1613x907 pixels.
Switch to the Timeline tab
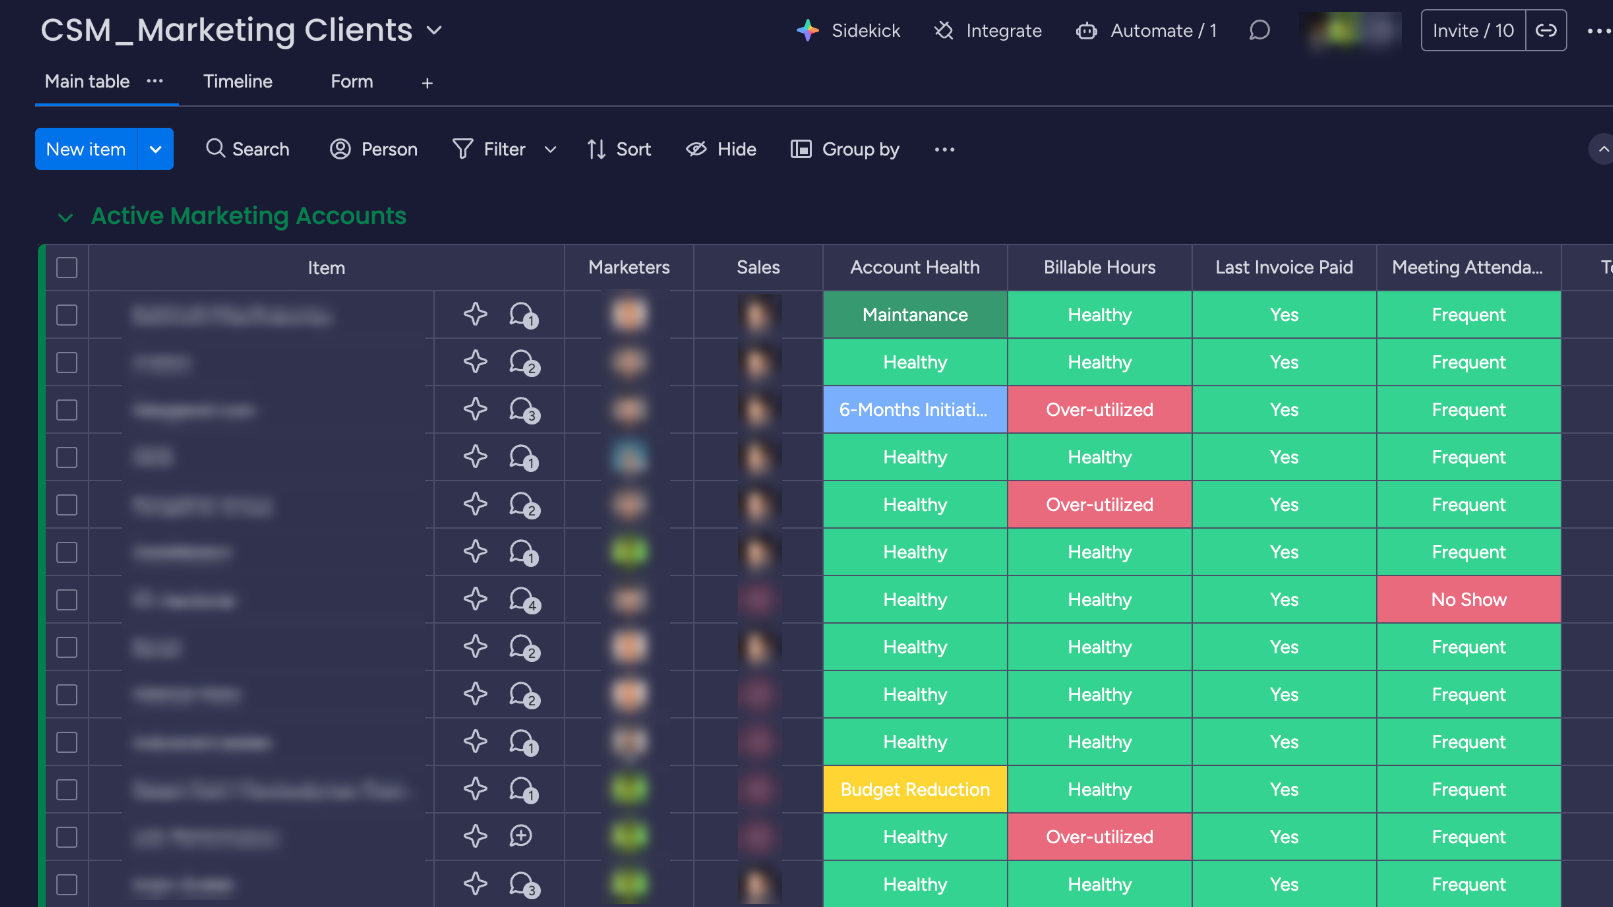coord(238,82)
